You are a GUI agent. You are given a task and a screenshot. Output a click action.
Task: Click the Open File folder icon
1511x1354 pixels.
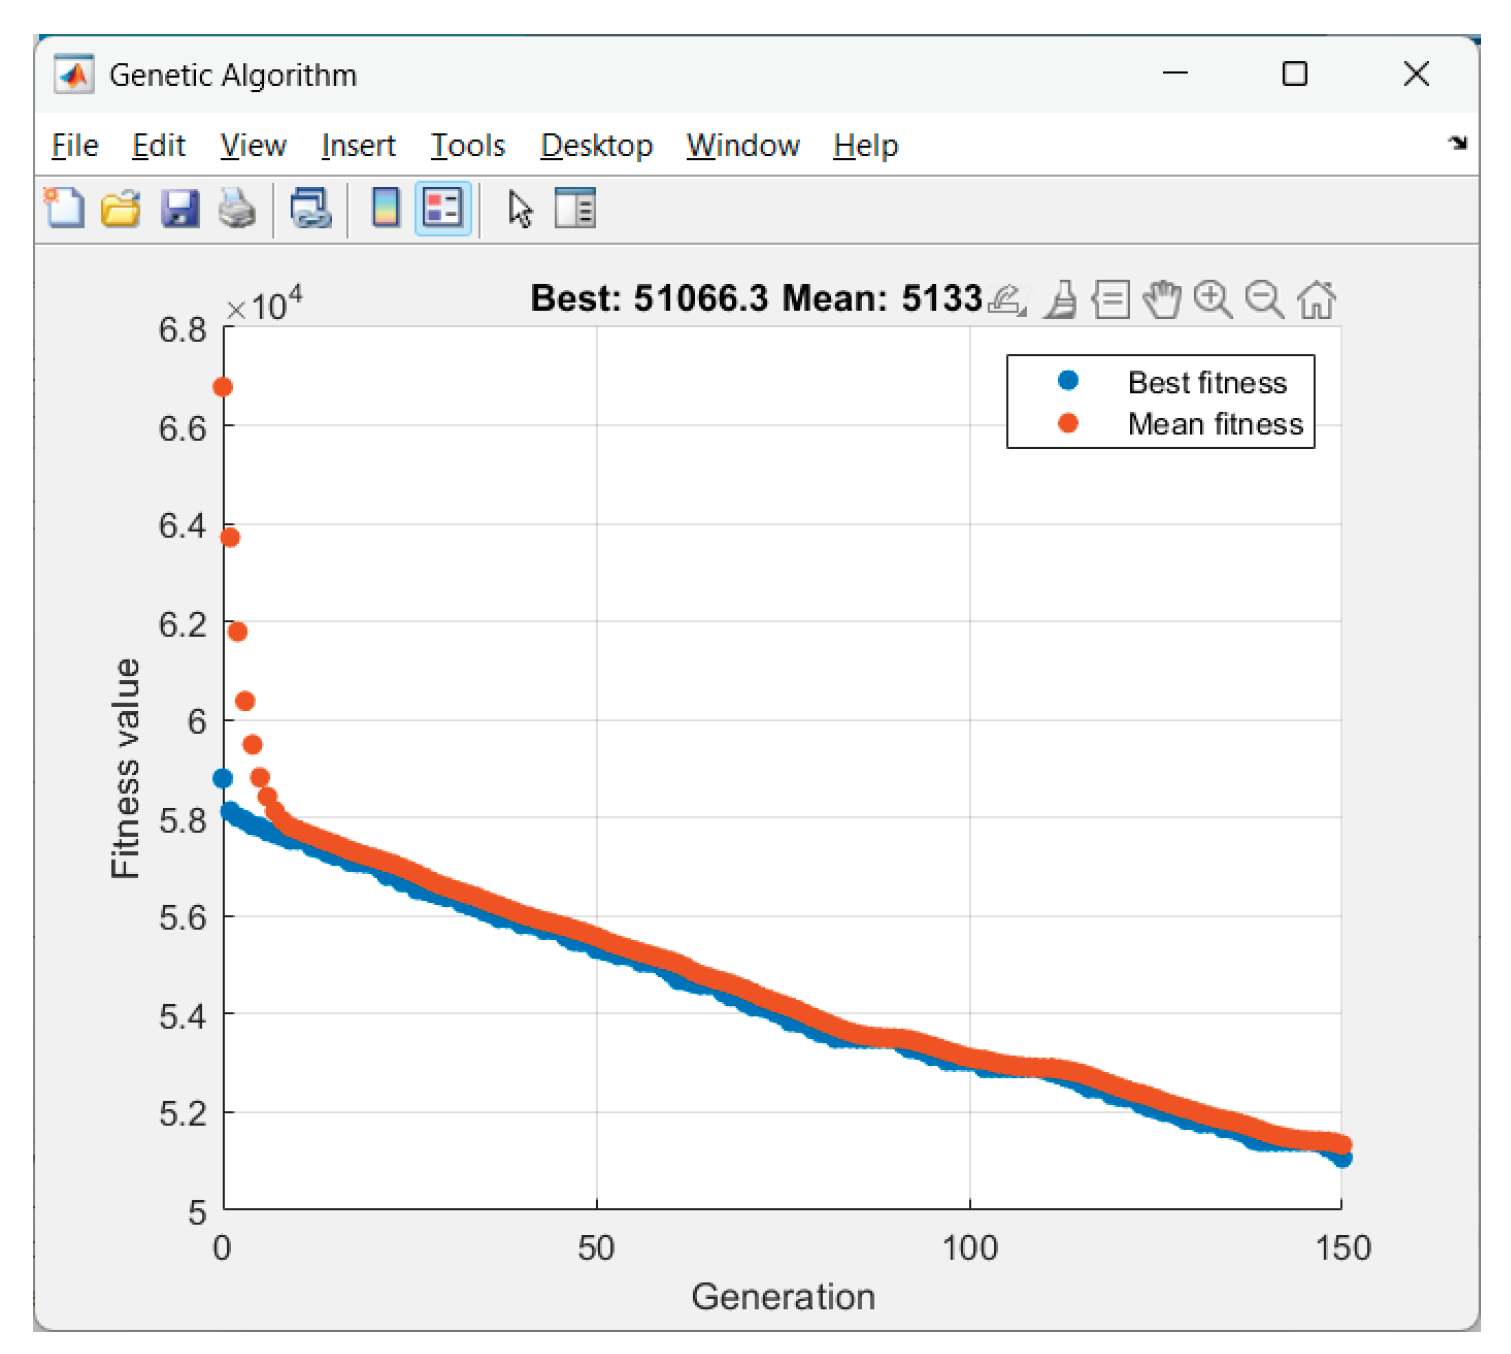(x=121, y=209)
